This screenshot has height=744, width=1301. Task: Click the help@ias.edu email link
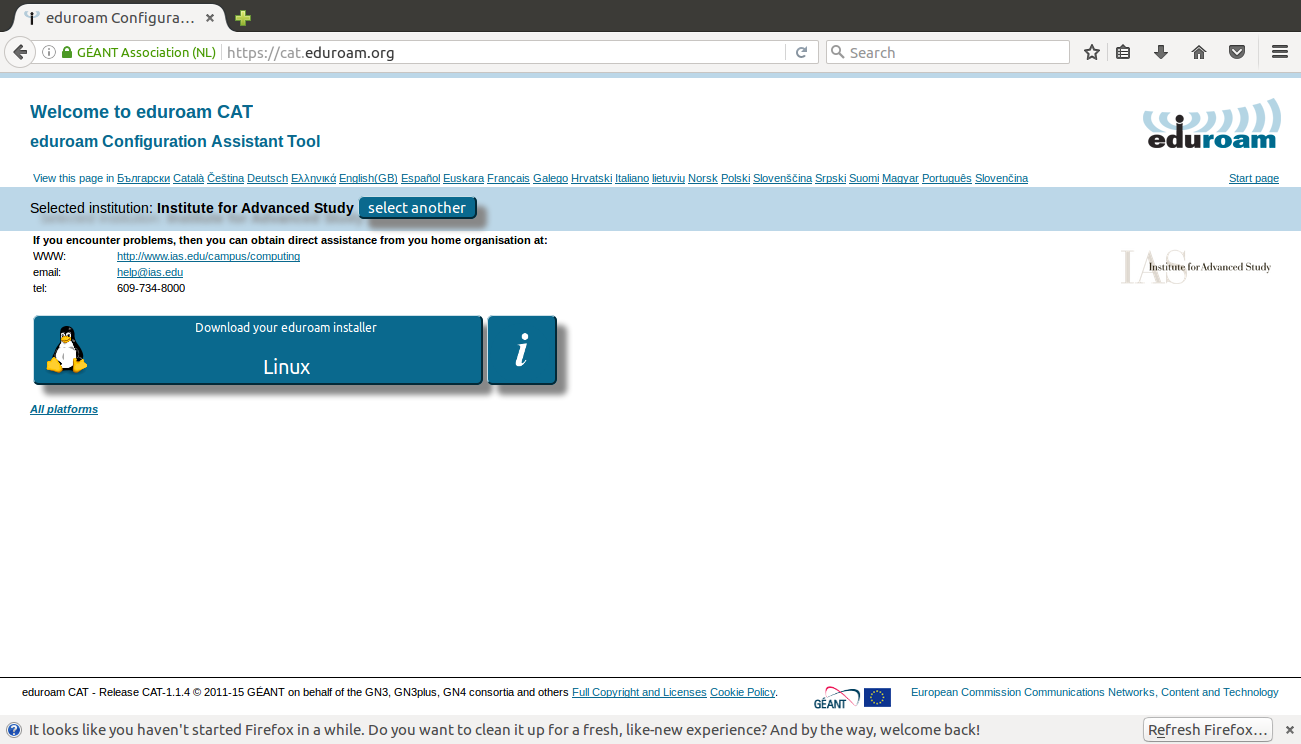(150, 272)
